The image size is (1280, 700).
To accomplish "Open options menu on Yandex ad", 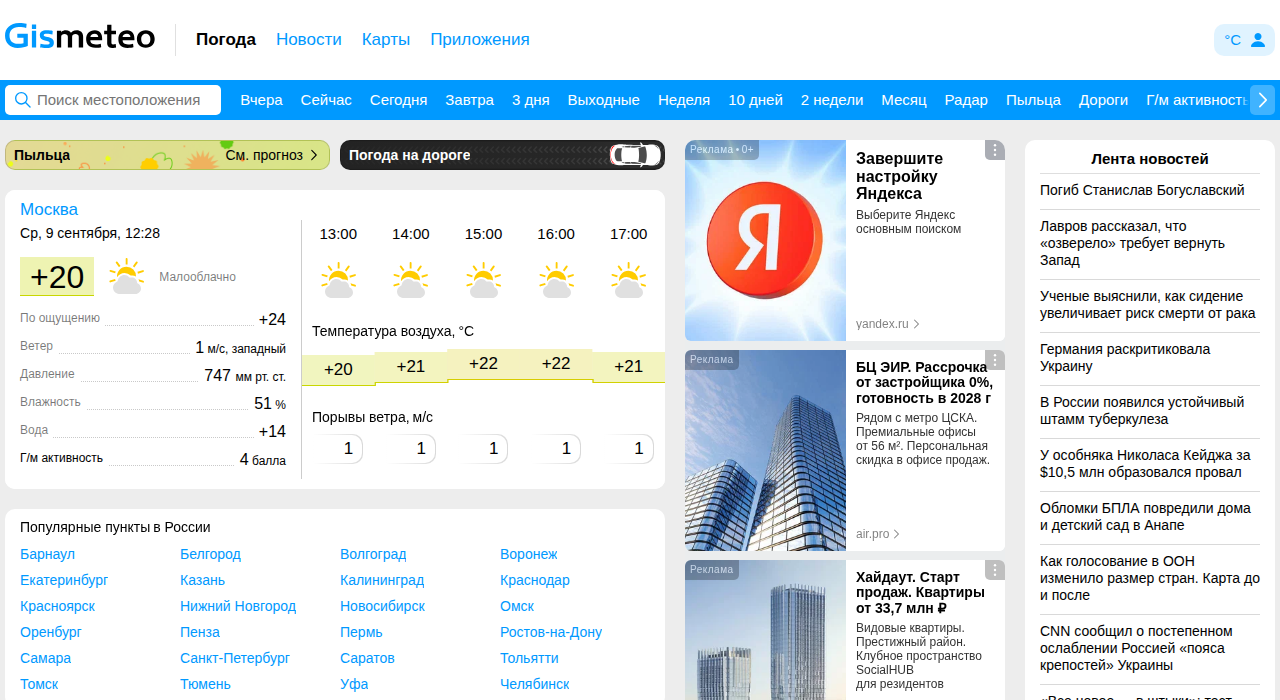I will click(x=994, y=150).
